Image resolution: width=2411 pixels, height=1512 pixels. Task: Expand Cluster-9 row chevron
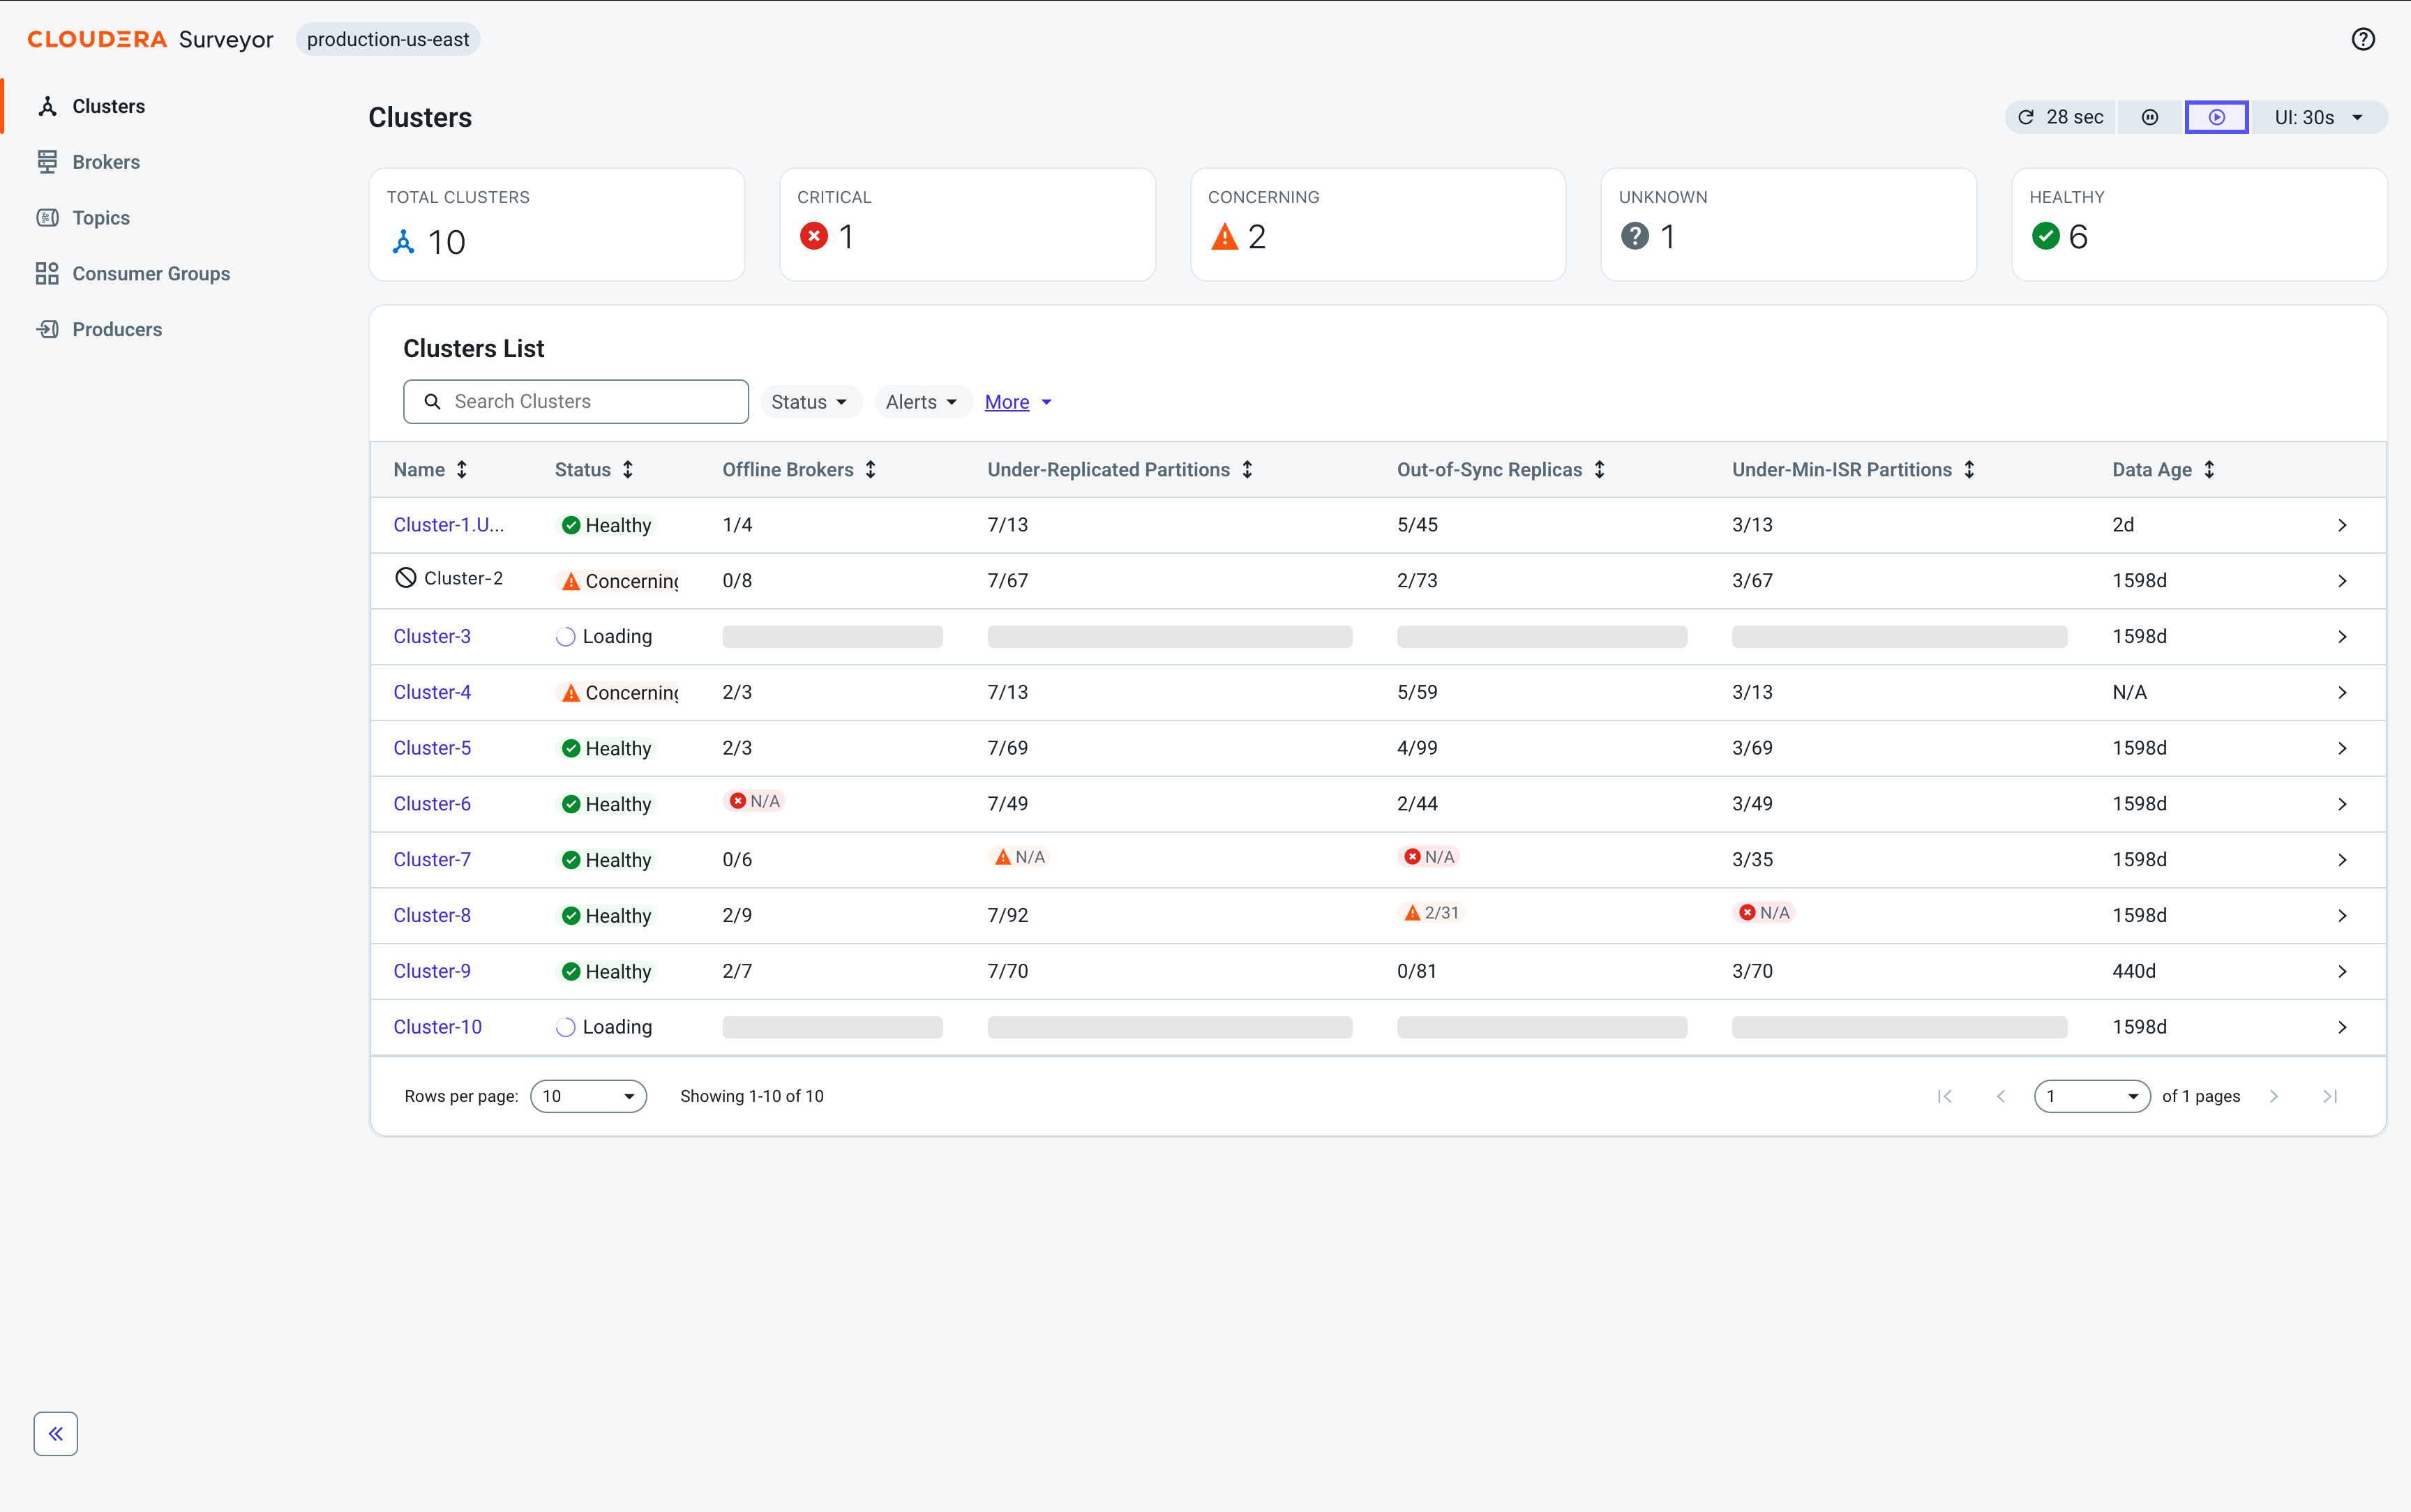2341,971
